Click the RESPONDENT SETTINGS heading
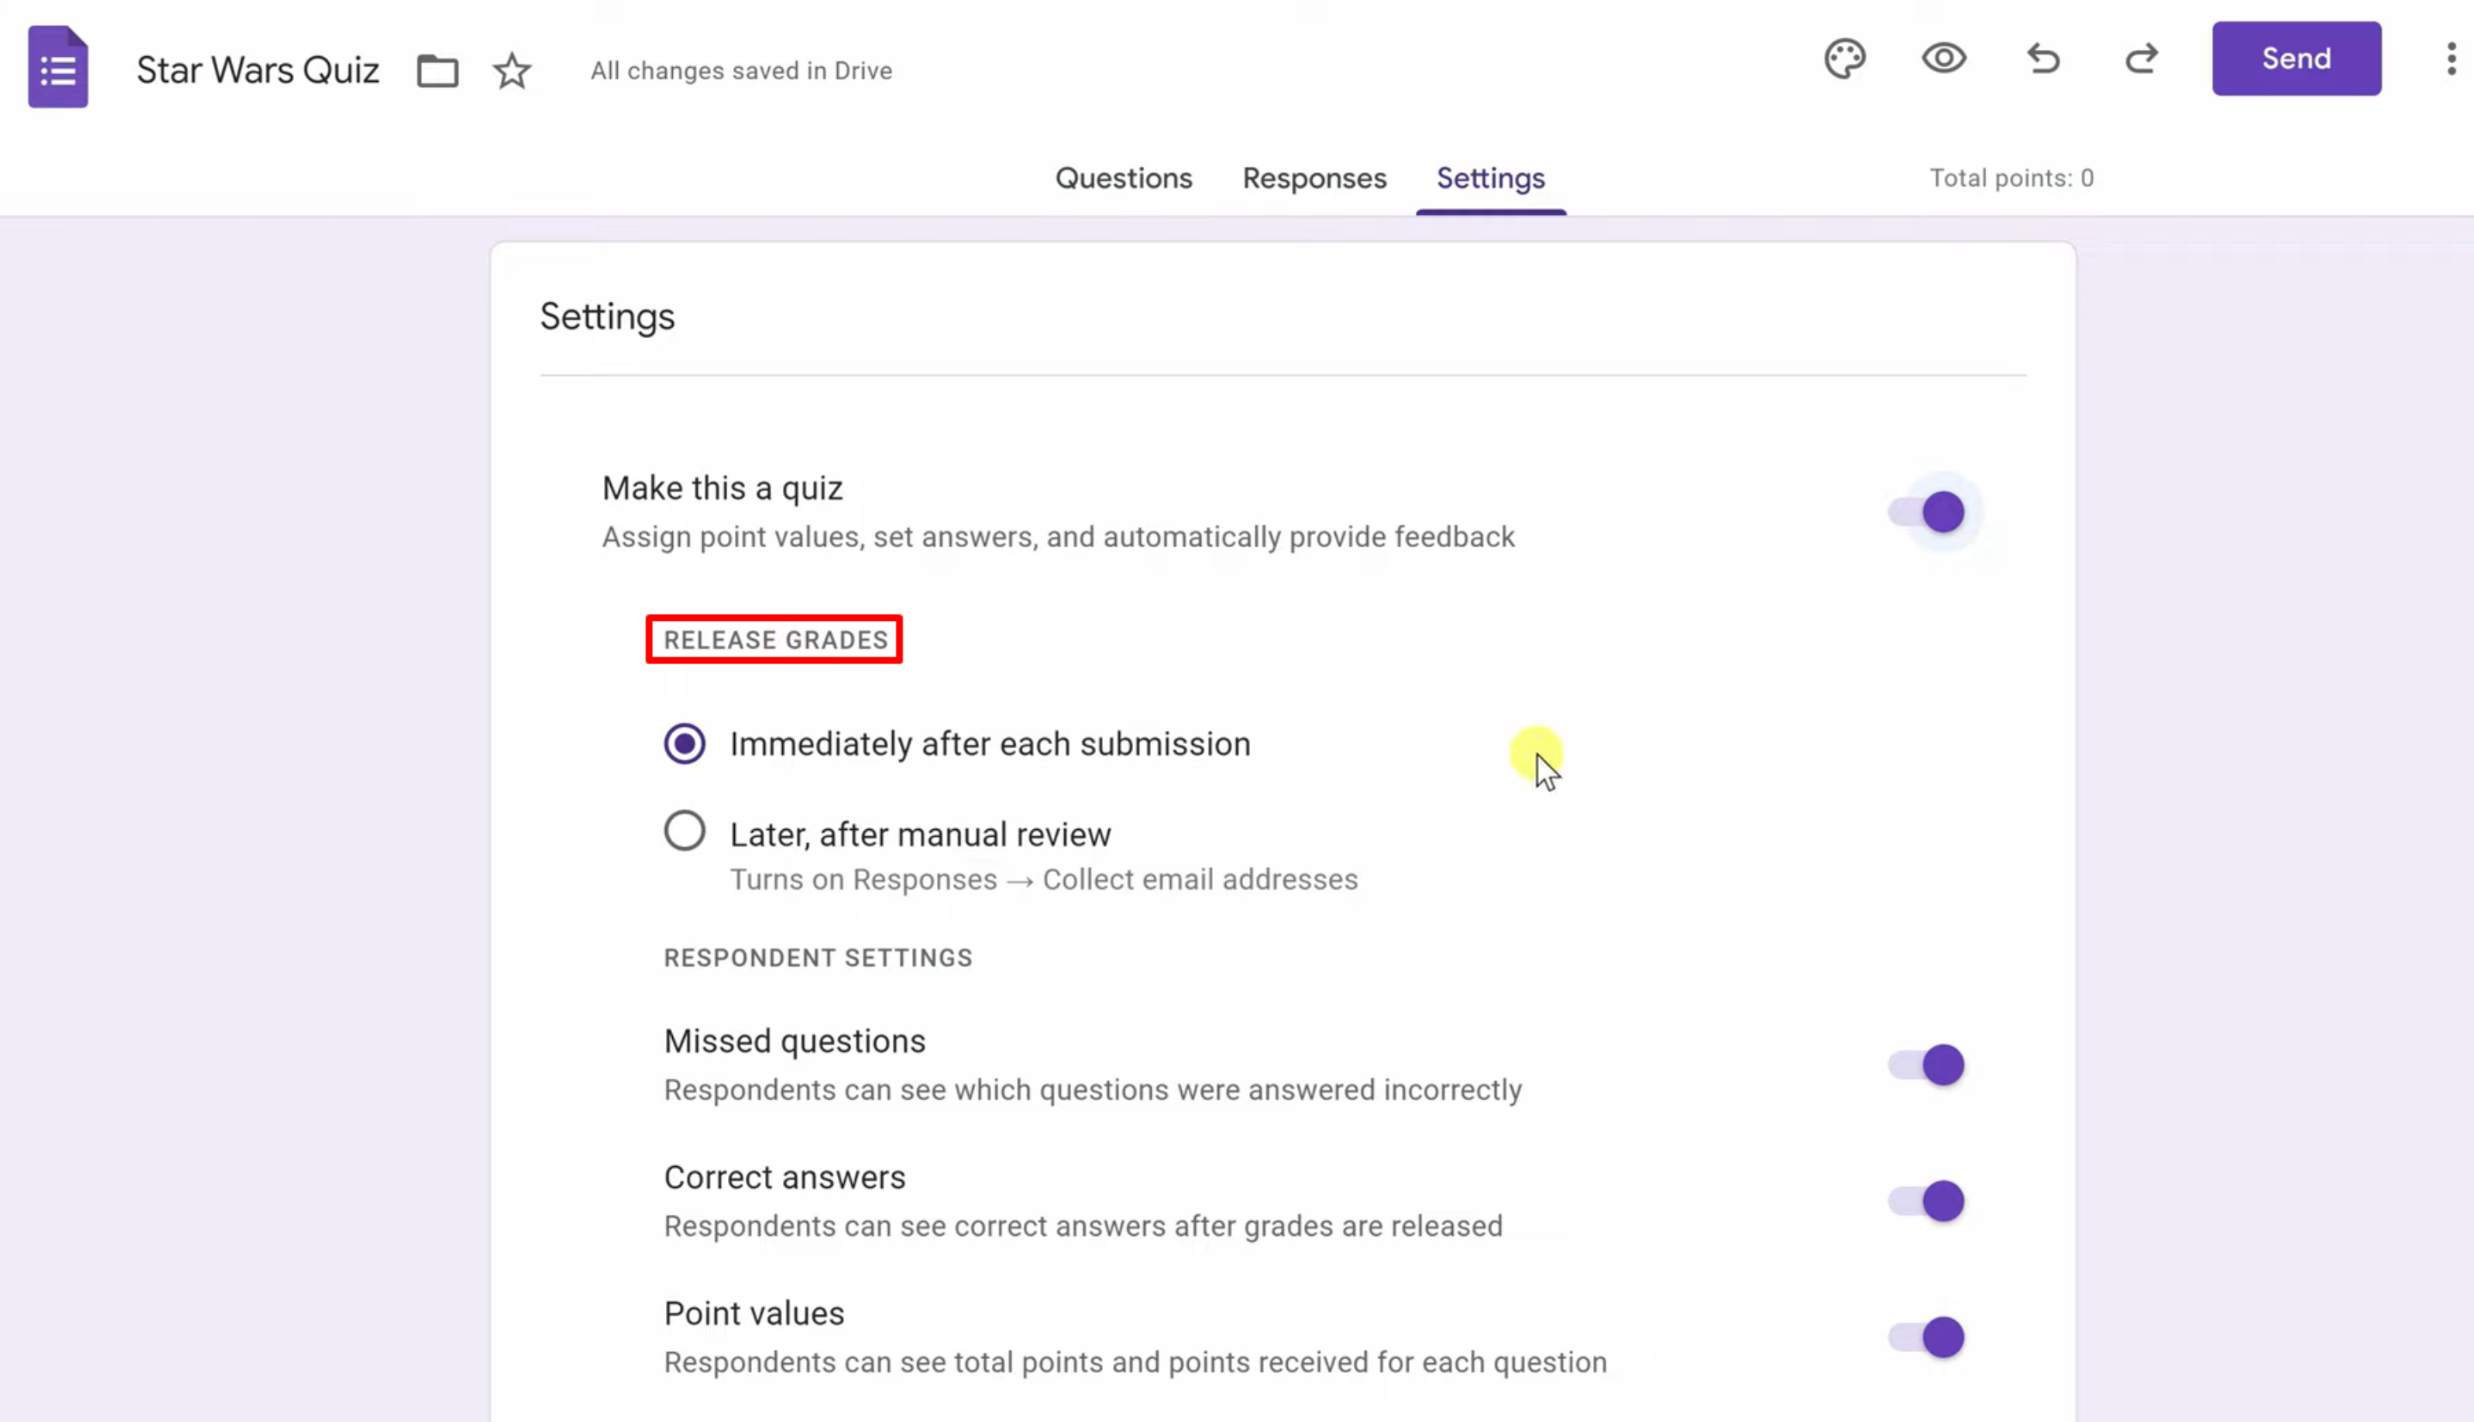The image size is (2474, 1422). pyautogui.click(x=818, y=958)
